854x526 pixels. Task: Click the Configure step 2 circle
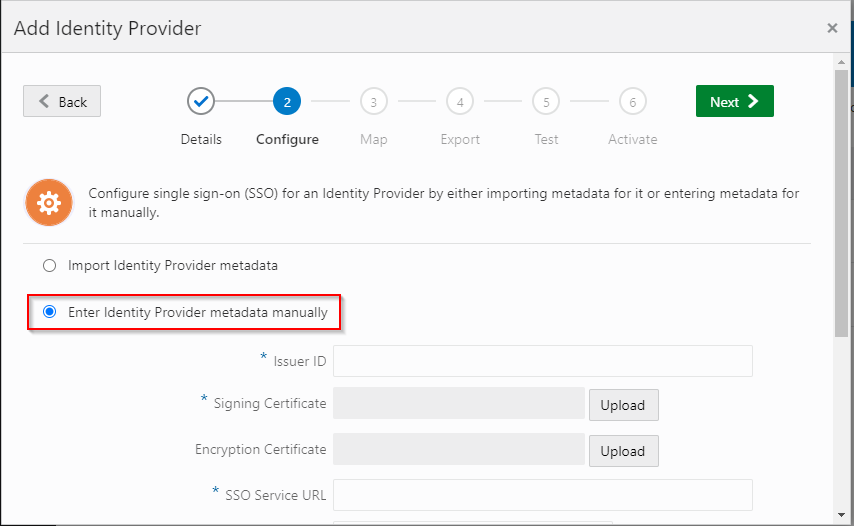pyautogui.click(x=287, y=101)
